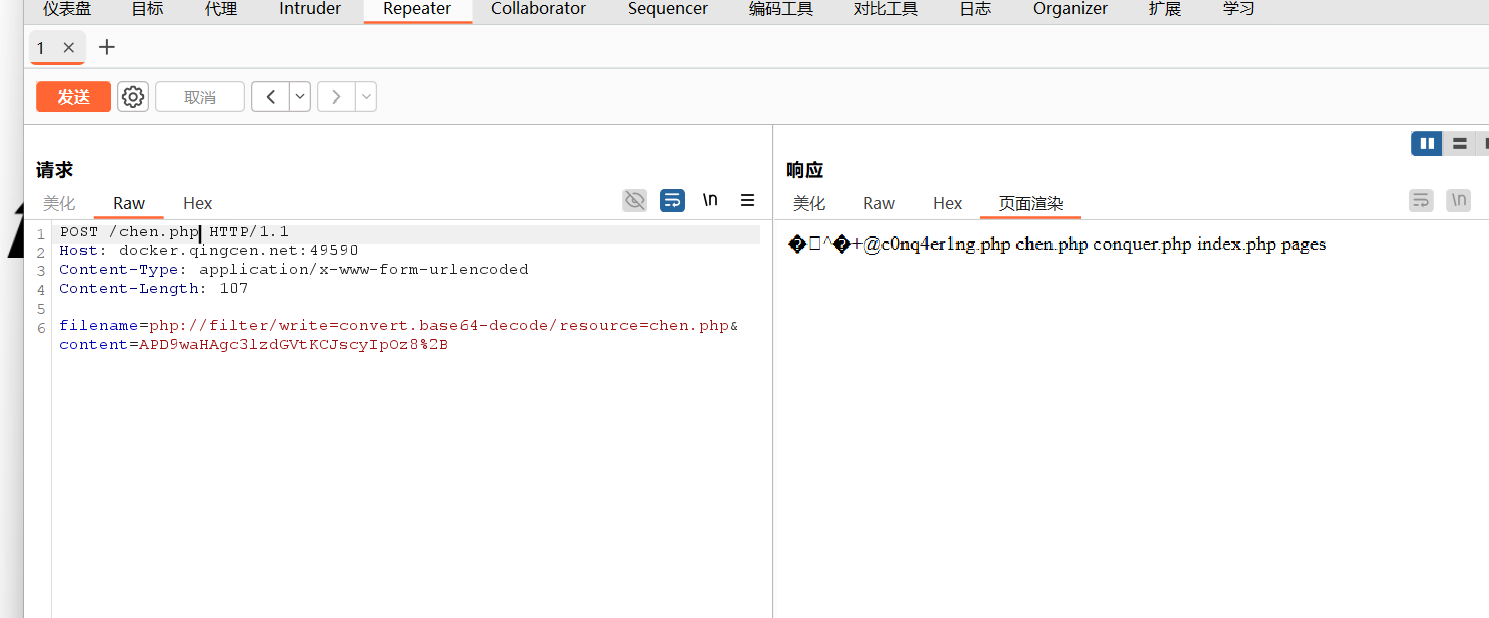This screenshot has height=618, width=1489.
Task: Select top-bottom layout icon
Action: pyautogui.click(x=1460, y=144)
